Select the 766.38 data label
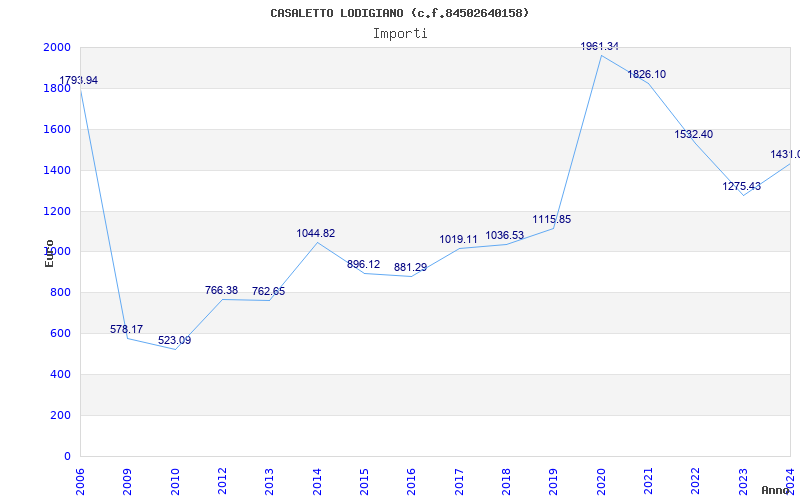 click(221, 291)
